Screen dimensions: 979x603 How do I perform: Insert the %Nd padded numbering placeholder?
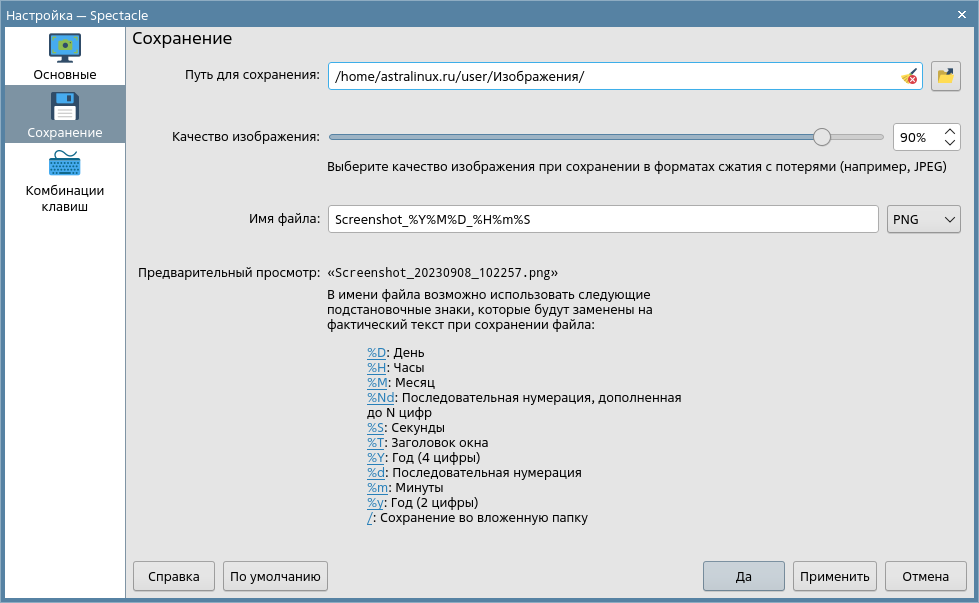click(381, 398)
